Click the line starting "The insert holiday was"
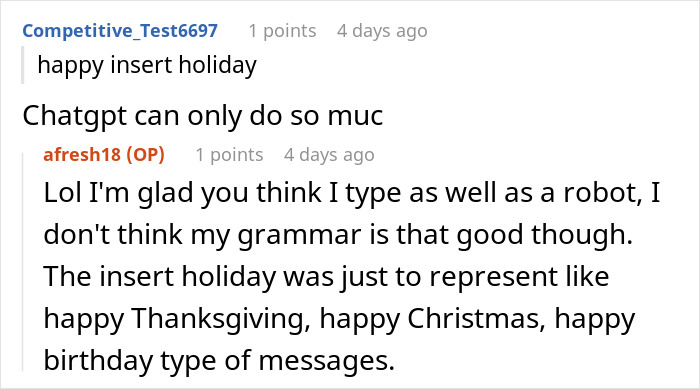 (x=326, y=276)
